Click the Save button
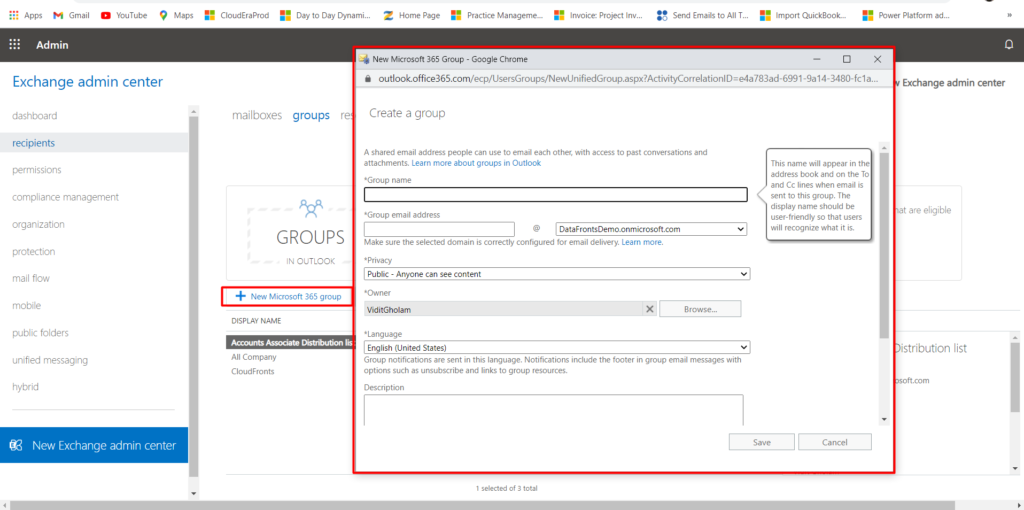Image resolution: width=1024 pixels, height=510 pixels. click(x=761, y=442)
